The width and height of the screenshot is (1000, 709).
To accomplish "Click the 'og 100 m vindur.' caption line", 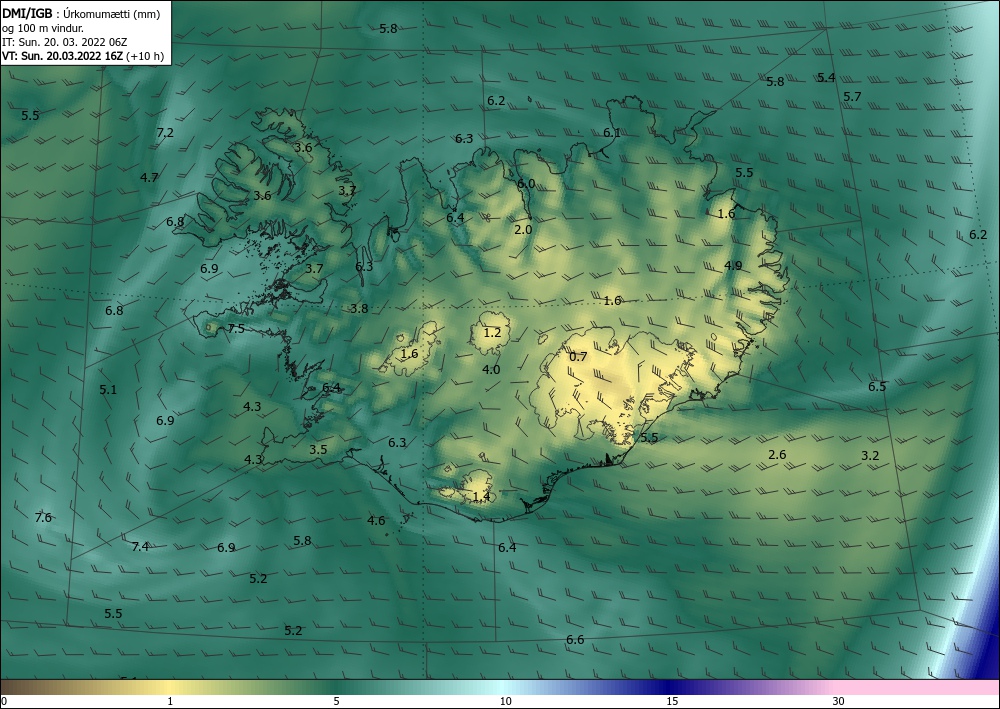I will 43,28.
